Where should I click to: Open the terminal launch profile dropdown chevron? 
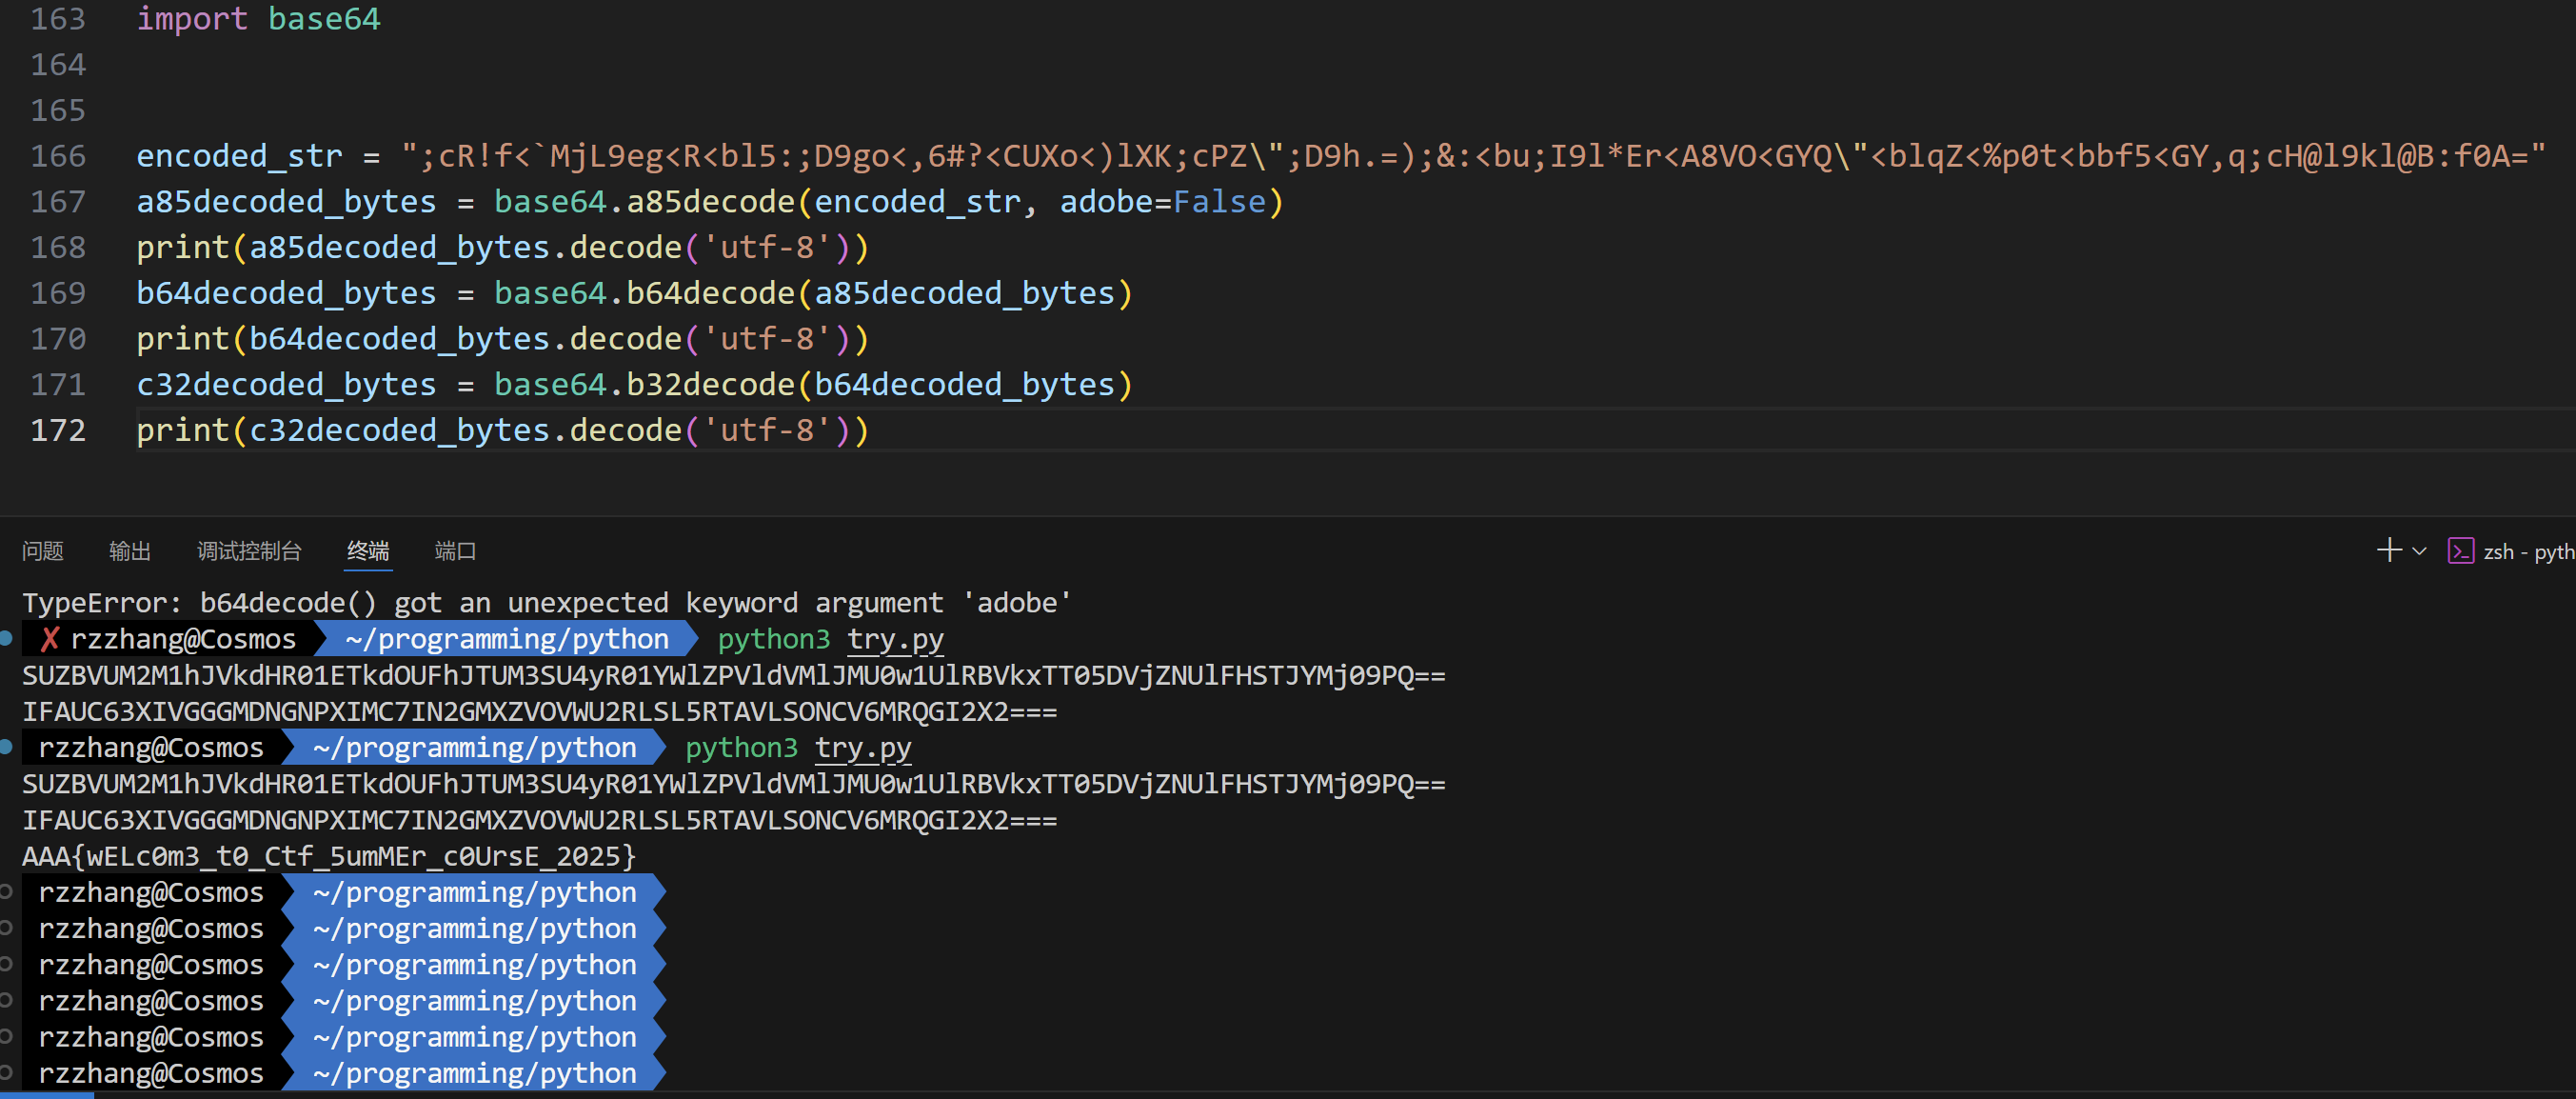point(2419,551)
